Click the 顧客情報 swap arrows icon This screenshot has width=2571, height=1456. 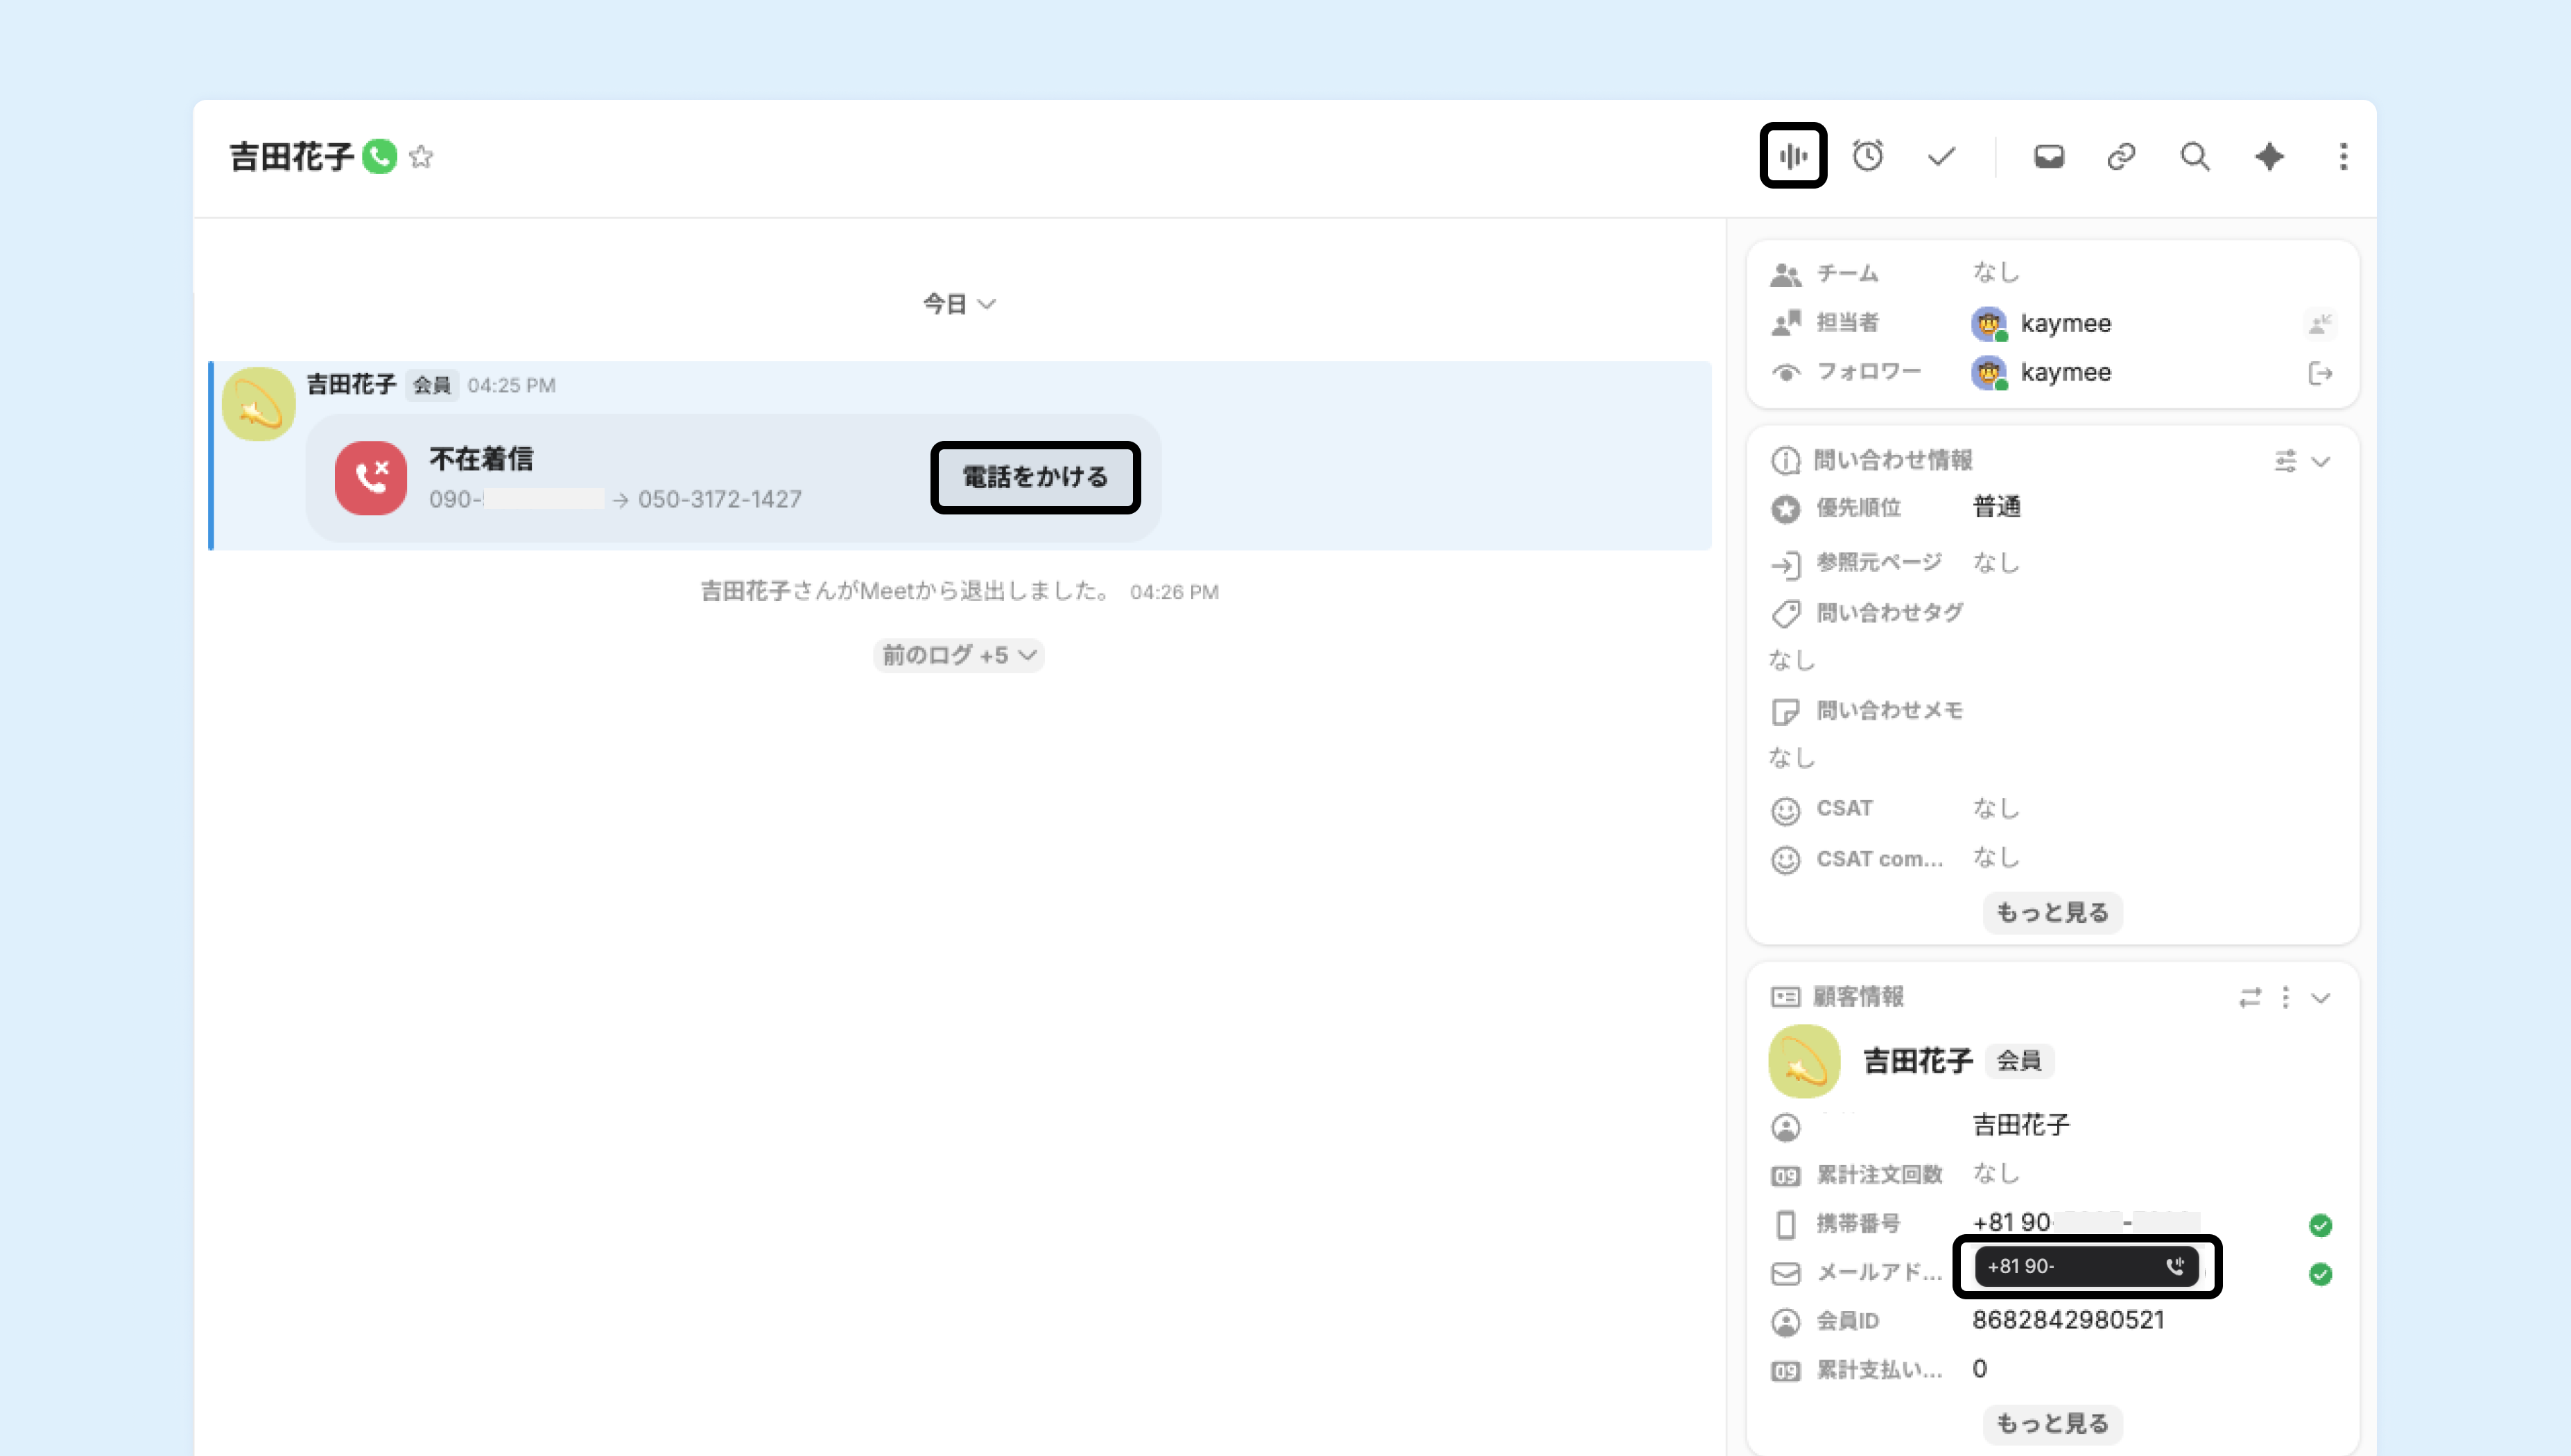pos(2249,998)
